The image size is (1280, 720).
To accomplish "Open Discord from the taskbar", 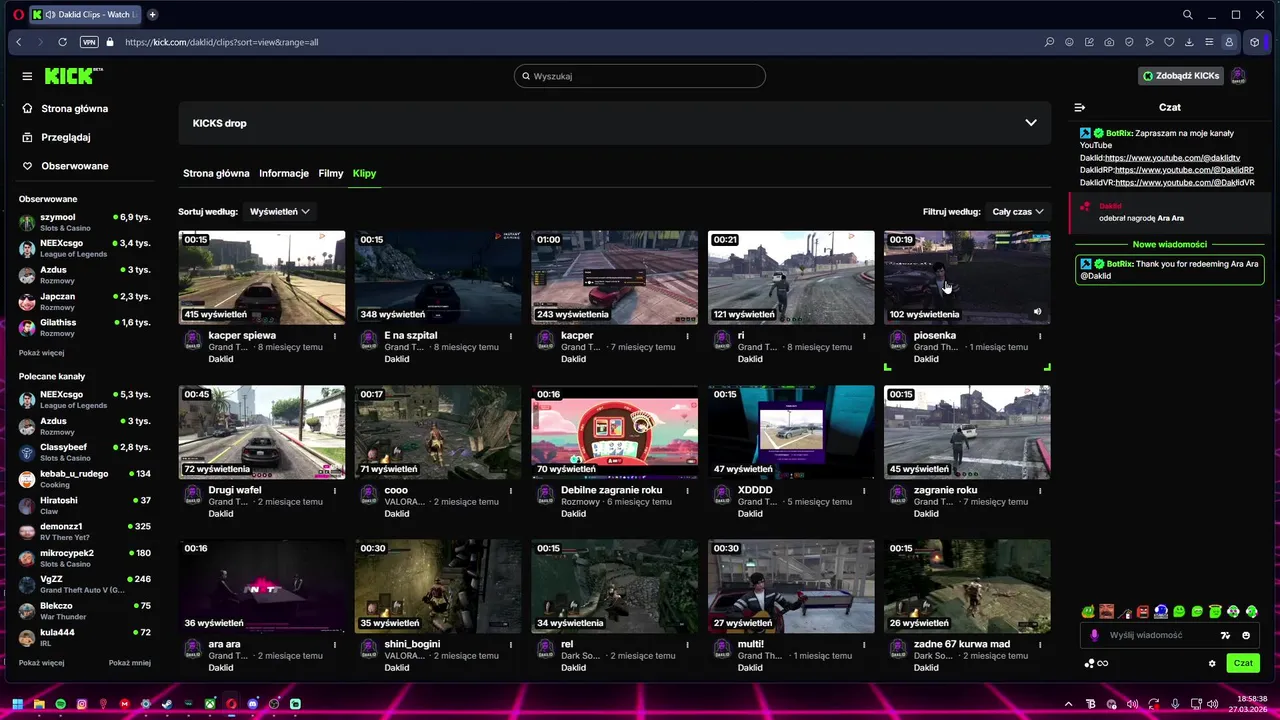I will pos(252,704).
